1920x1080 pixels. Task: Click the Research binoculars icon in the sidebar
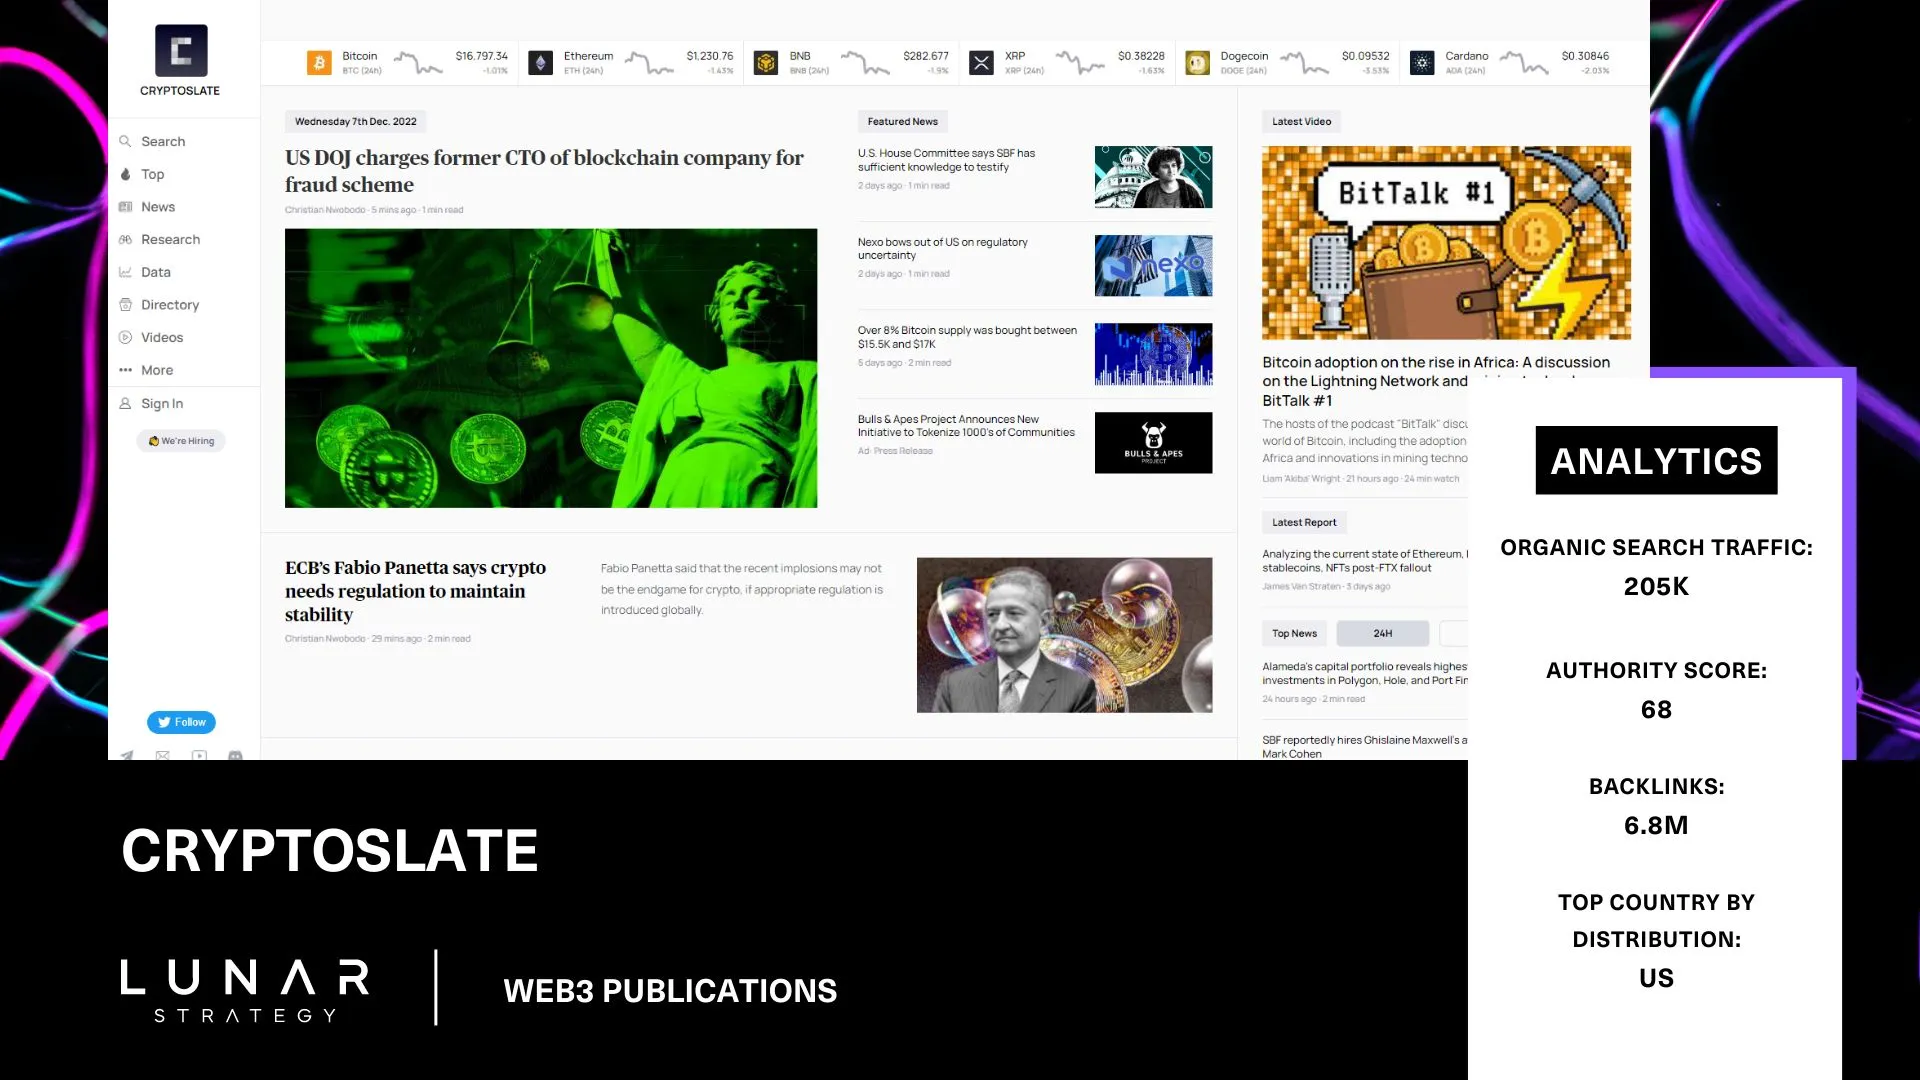125,240
